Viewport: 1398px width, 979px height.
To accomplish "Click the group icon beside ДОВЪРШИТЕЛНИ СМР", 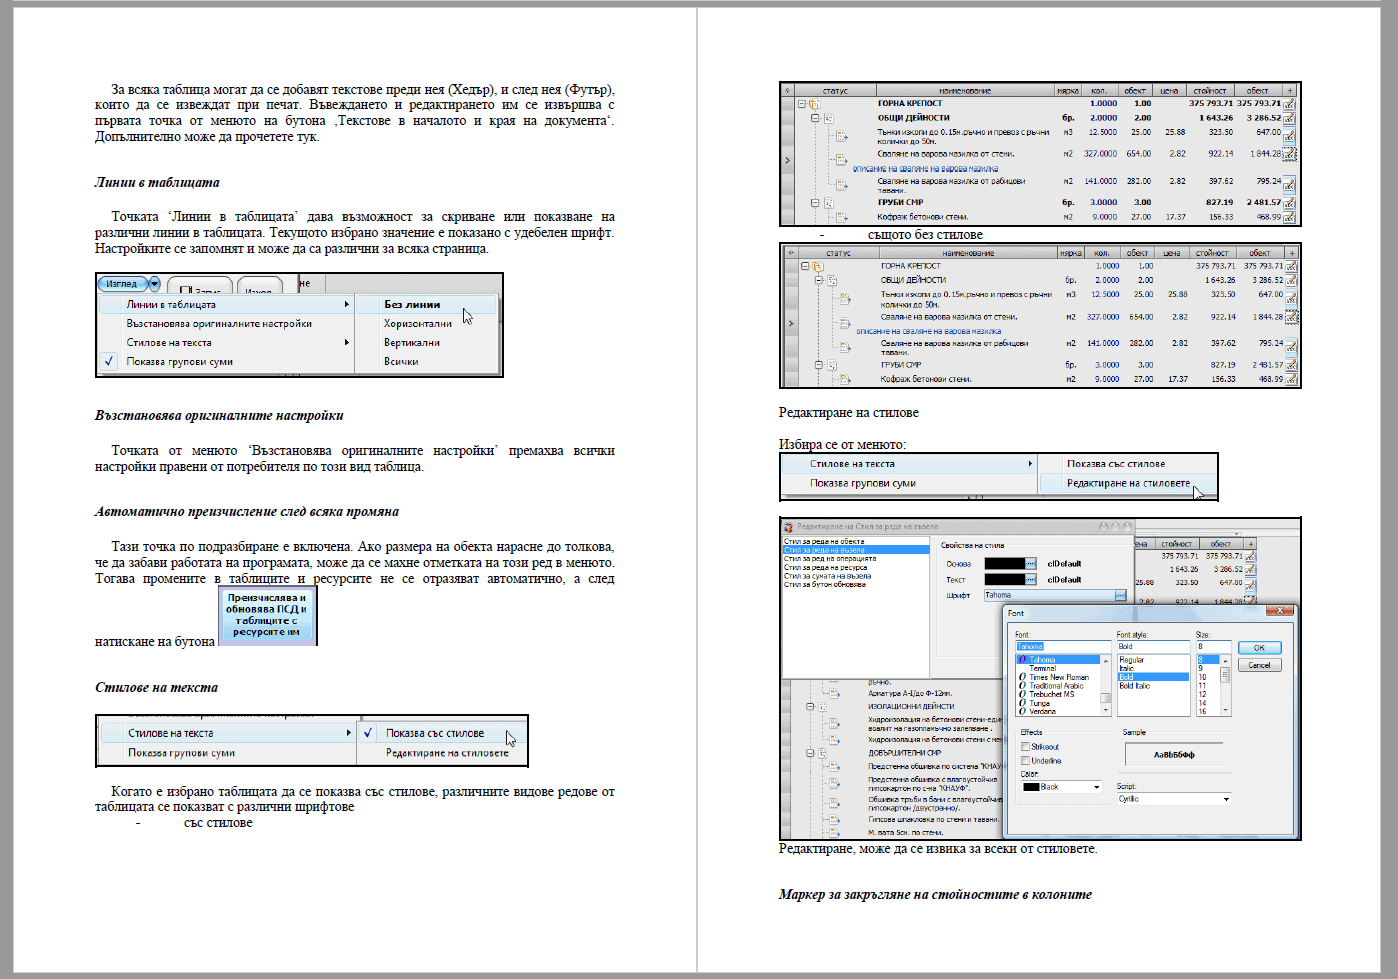I will pyautogui.click(x=823, y=753).
